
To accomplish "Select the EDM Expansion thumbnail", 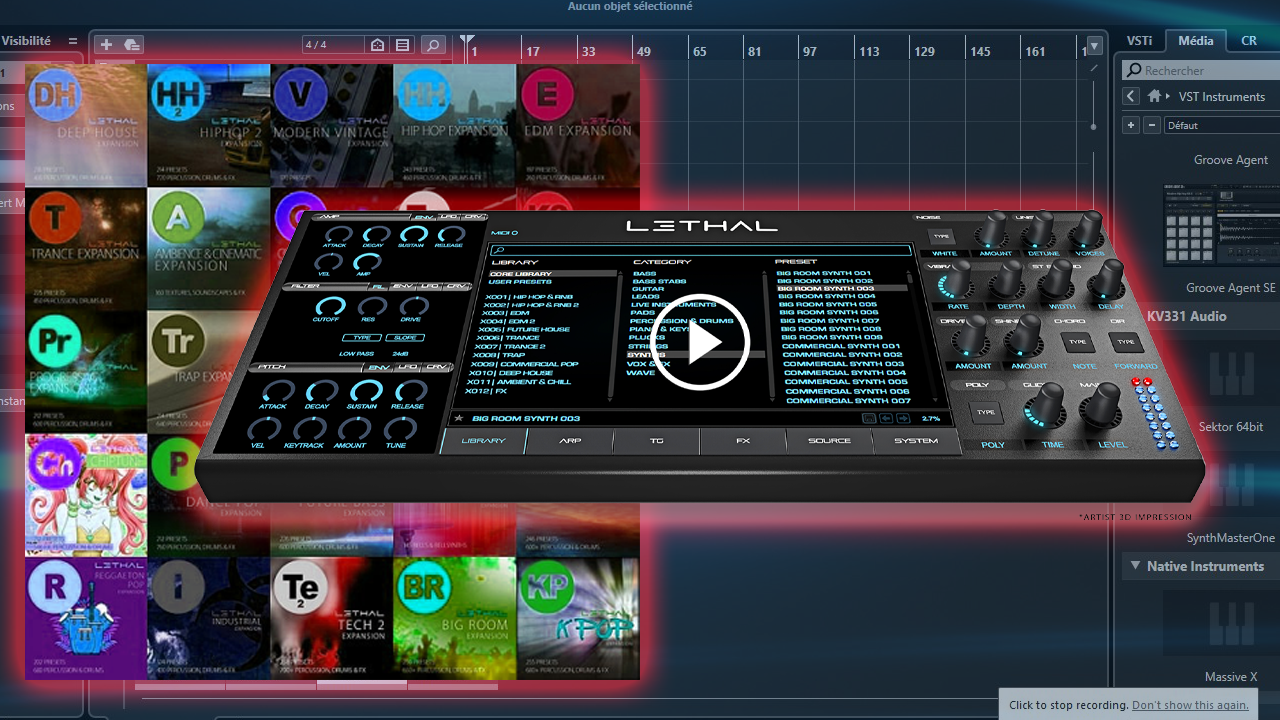I will click(578, 125).
